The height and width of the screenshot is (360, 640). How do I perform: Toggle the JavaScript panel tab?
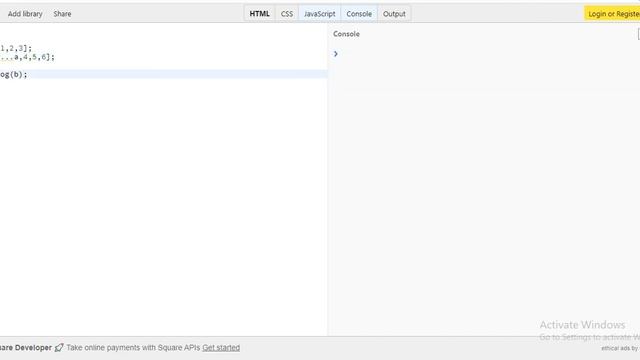coord(320,13)
